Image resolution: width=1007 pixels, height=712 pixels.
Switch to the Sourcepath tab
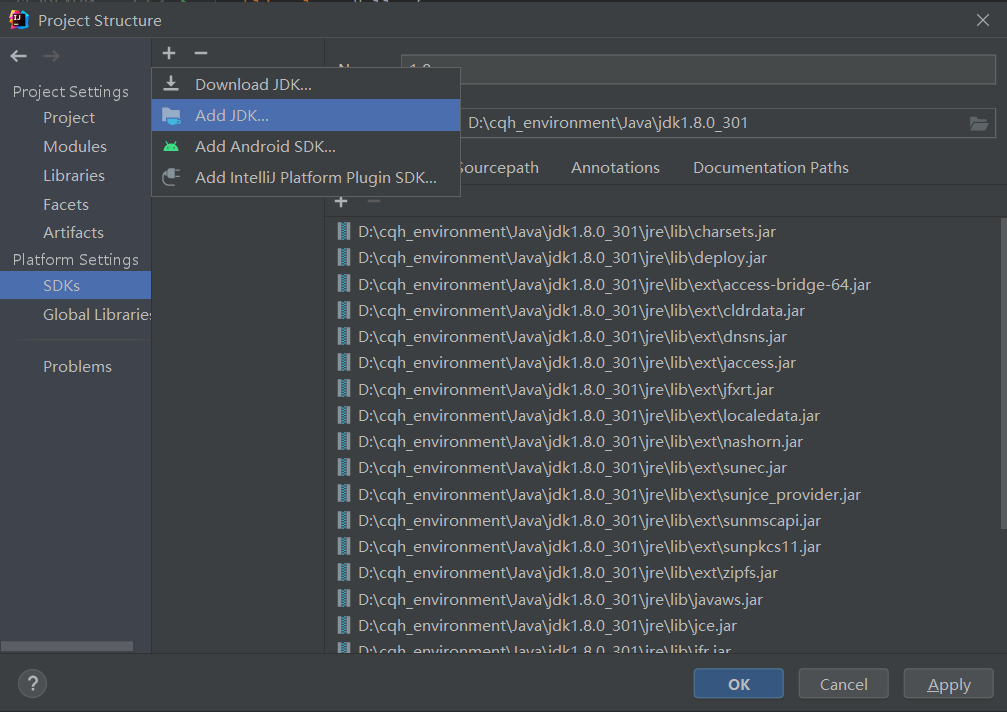[499, 168]
